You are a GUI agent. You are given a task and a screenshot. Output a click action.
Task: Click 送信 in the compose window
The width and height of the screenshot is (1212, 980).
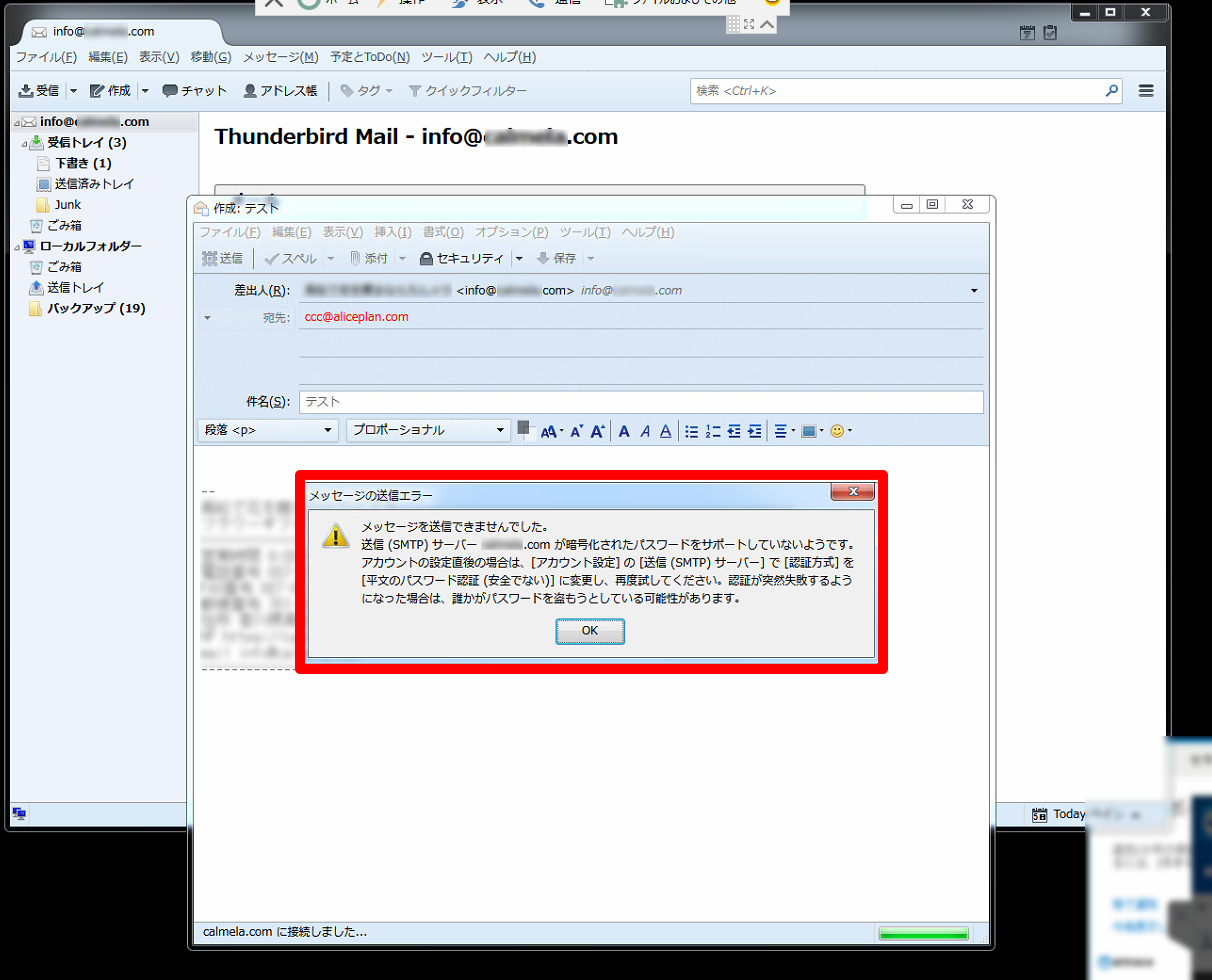pos(222,258)
